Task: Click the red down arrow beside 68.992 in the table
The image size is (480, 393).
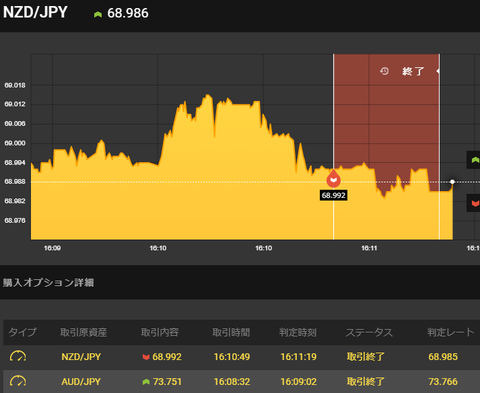Action: pyautogui.click(x=146, y=357)
